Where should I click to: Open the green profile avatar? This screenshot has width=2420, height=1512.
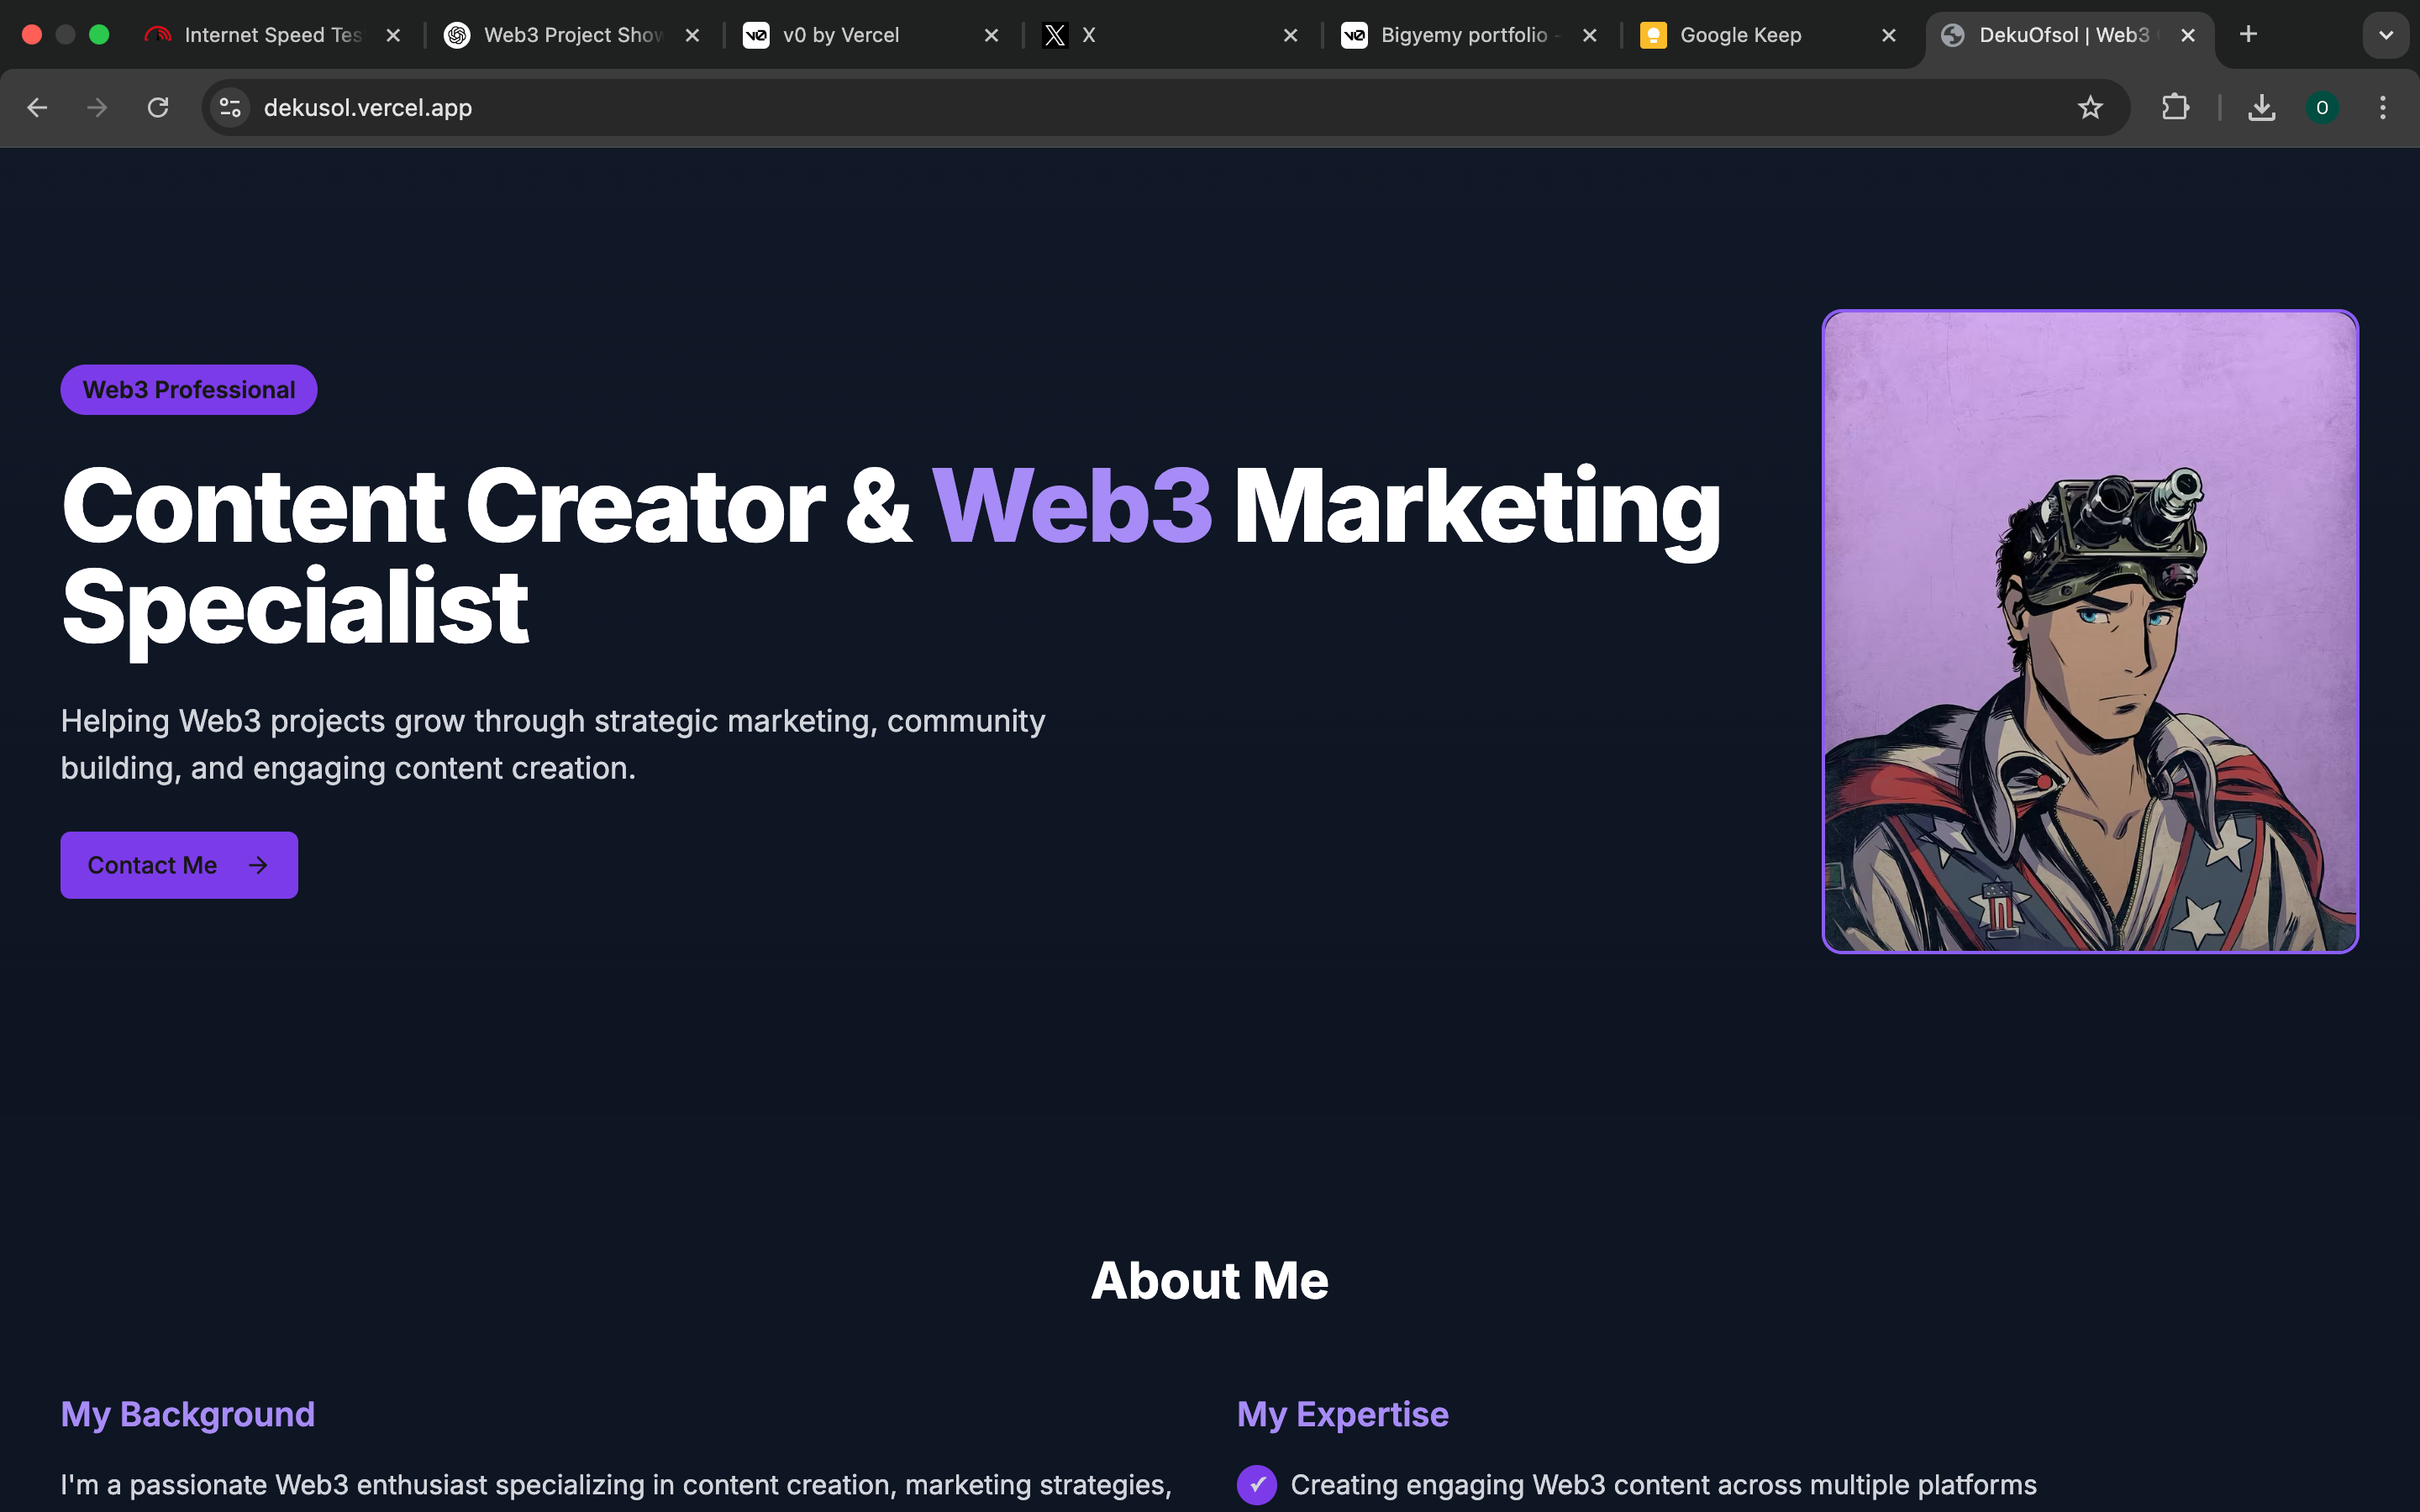coord(2322,107)
